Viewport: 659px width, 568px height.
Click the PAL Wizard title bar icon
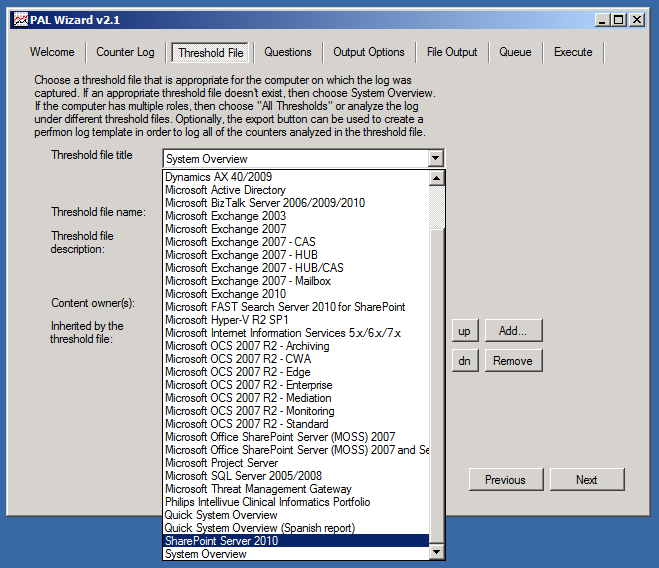(x=20, y=20)
